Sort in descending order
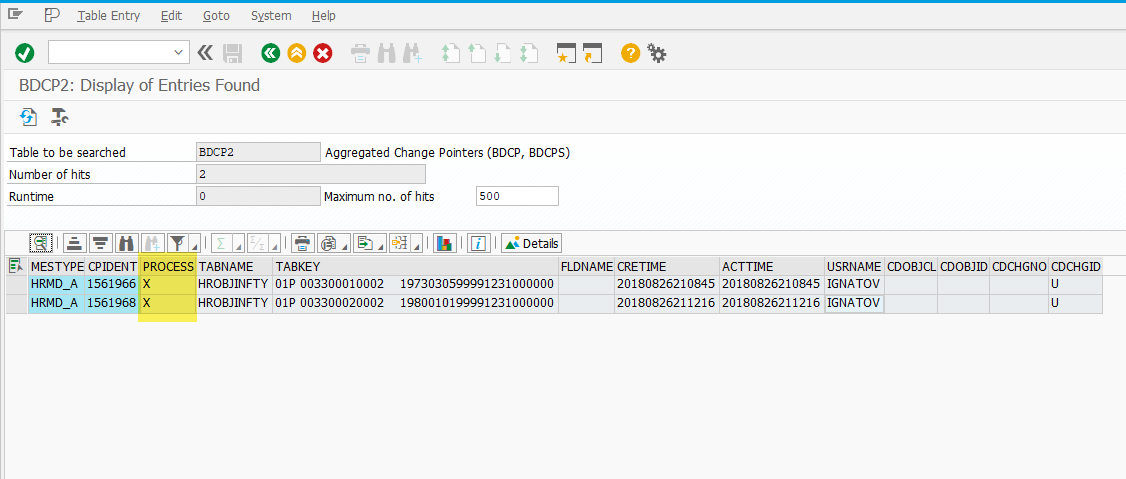The height and width of the screenshot is (479, 1126). [x=101, y=243]
